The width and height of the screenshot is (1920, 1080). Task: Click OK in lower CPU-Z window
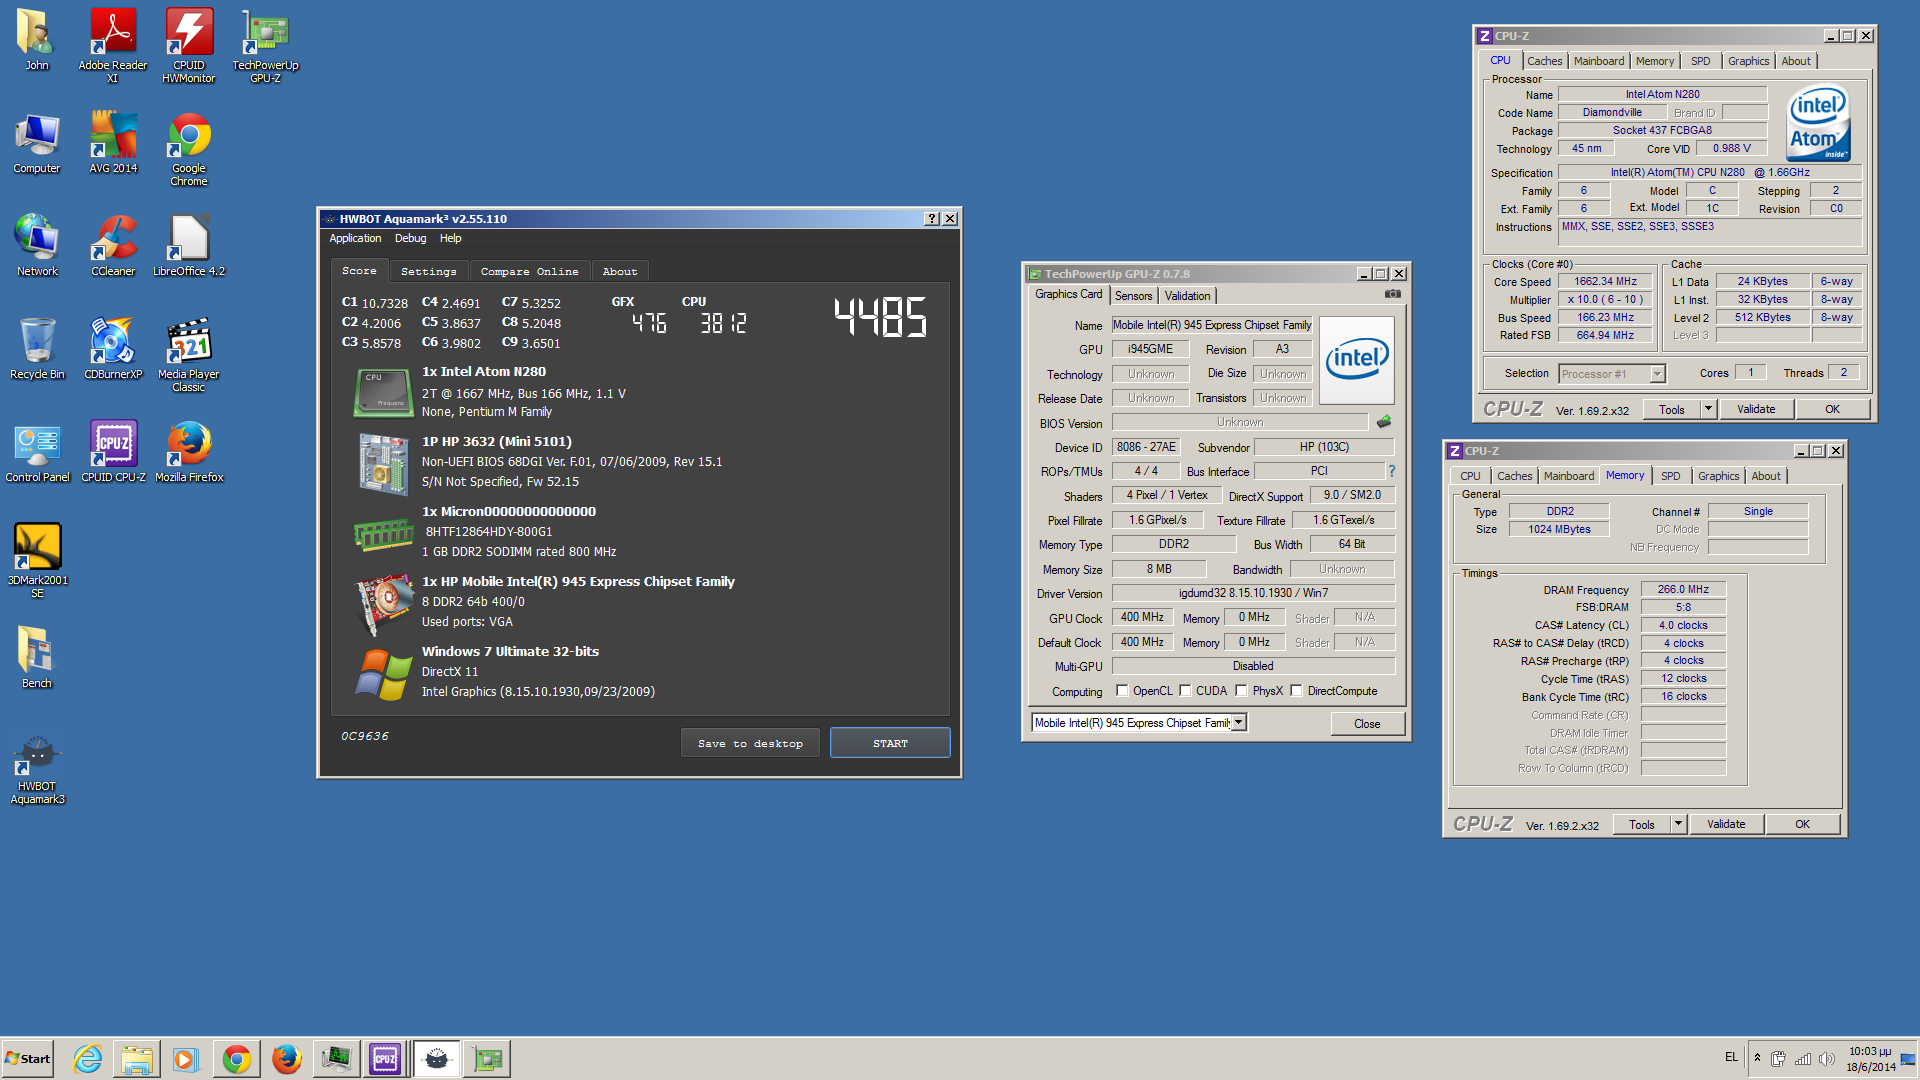tap(1802, 824)
